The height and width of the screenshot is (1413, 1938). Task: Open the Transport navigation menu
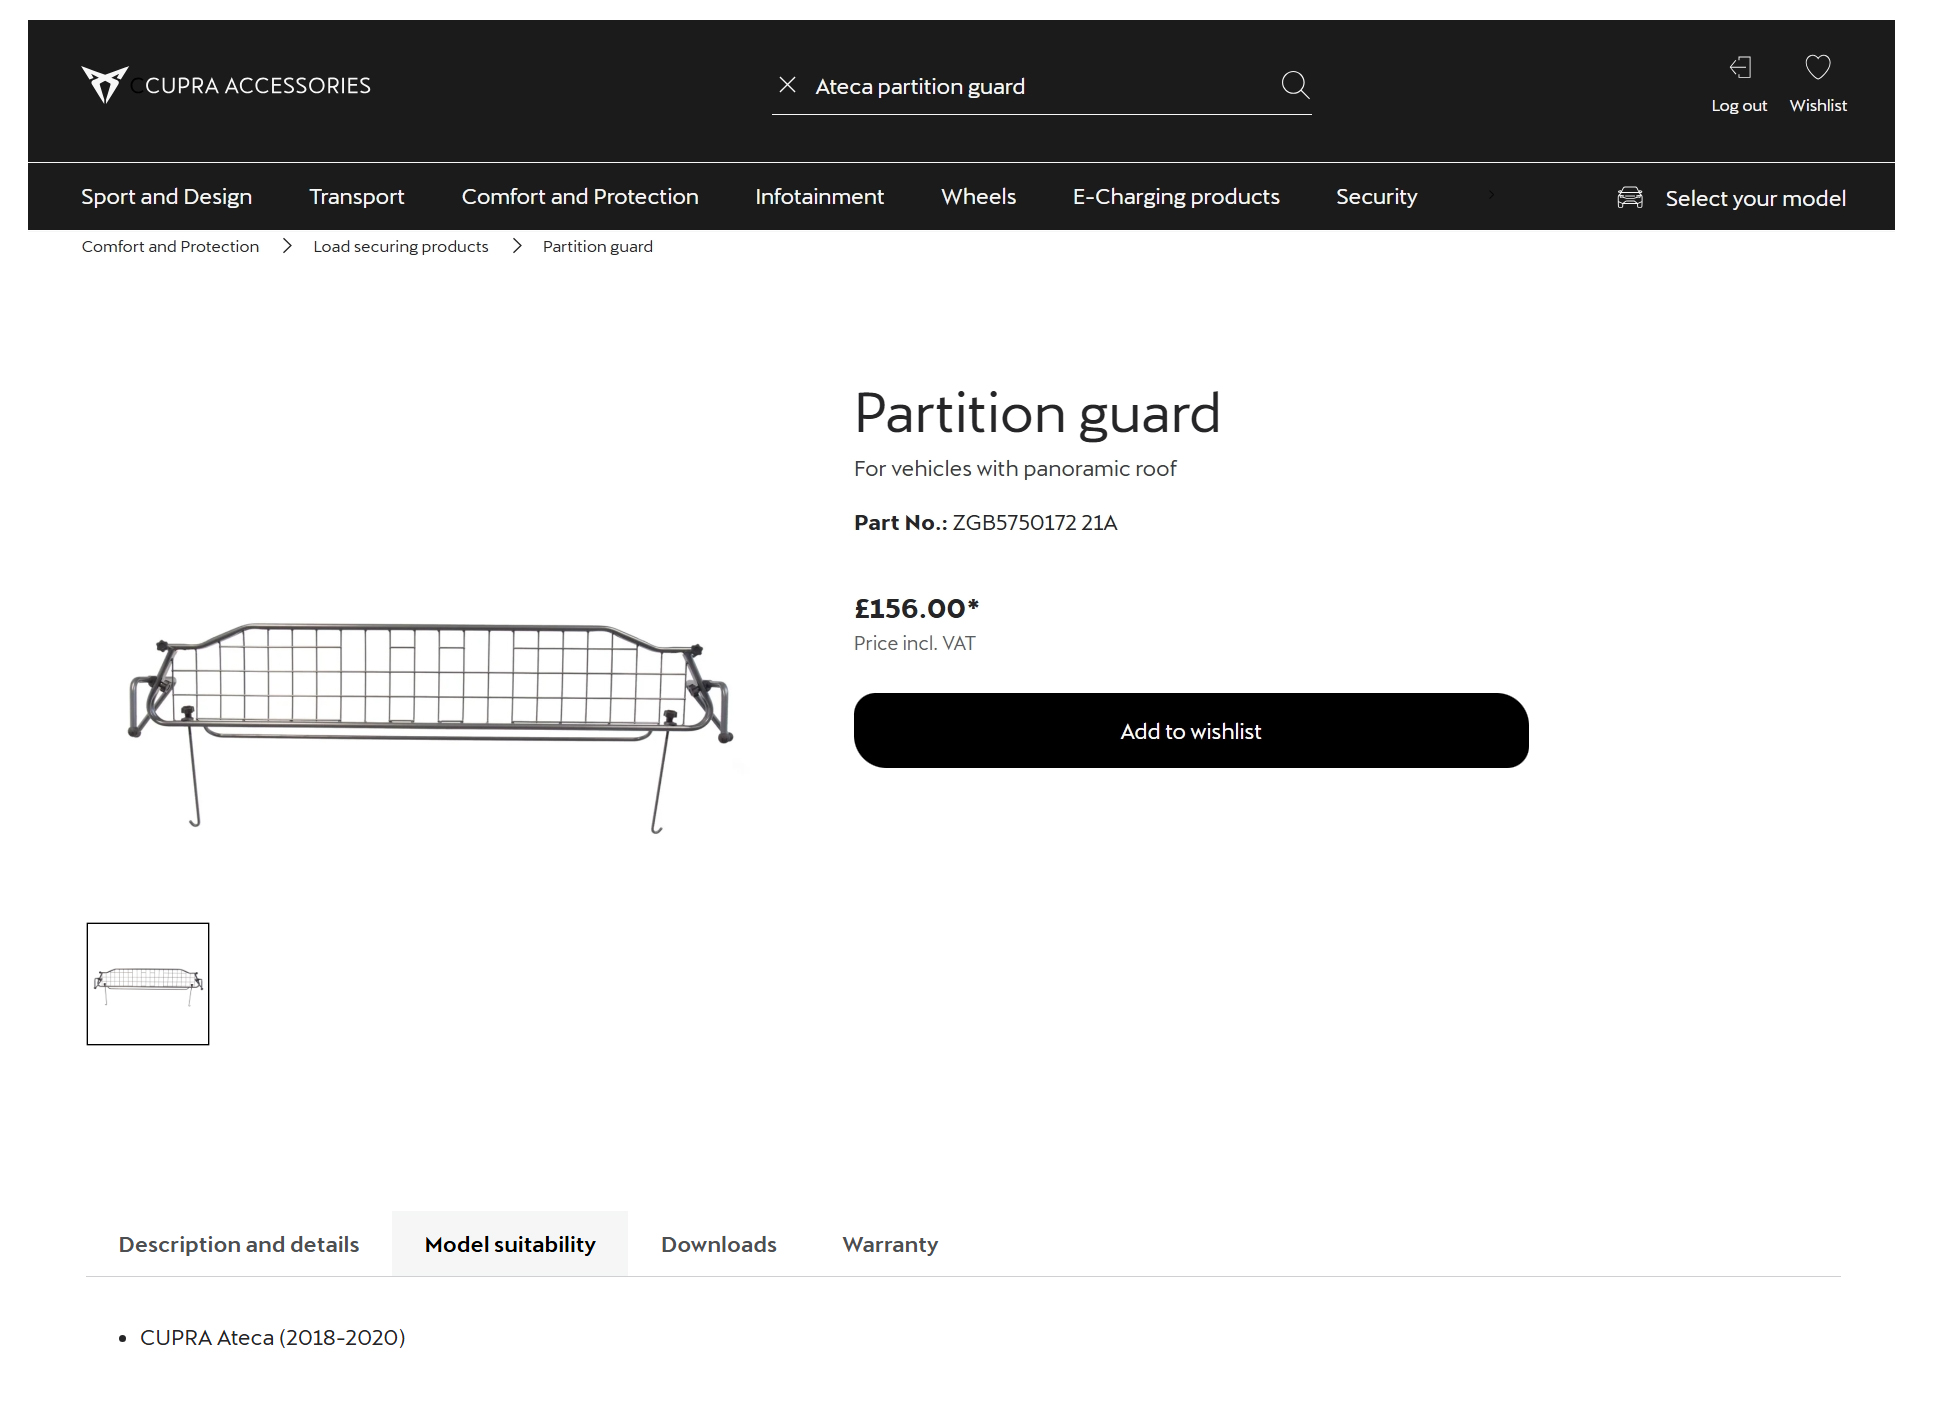[356, 196]
